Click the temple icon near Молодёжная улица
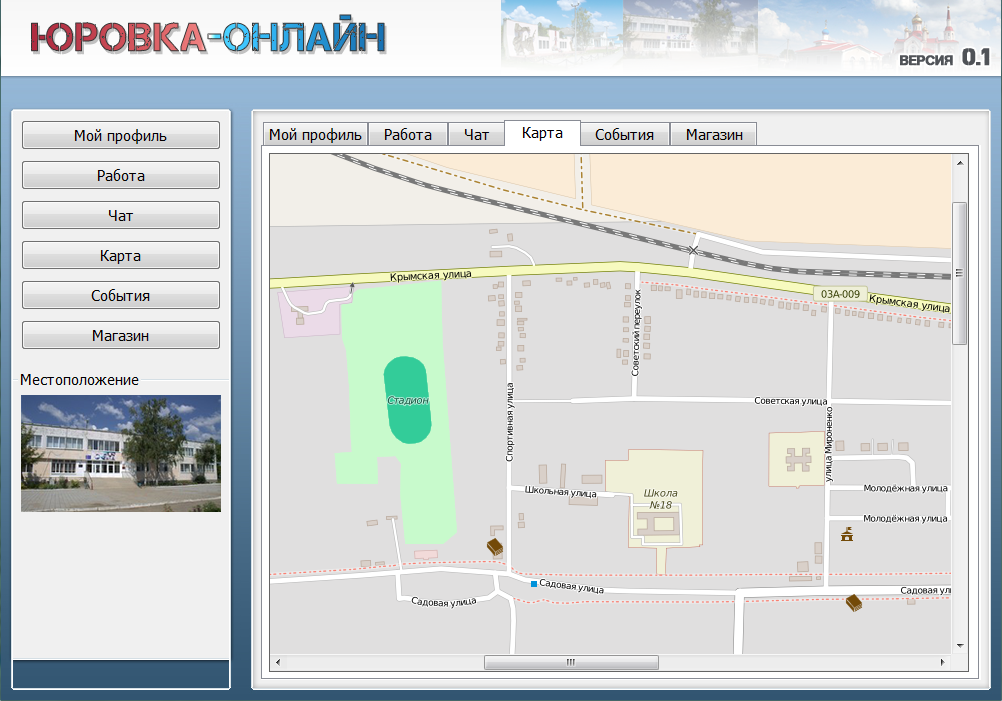 tap(848, 533)
